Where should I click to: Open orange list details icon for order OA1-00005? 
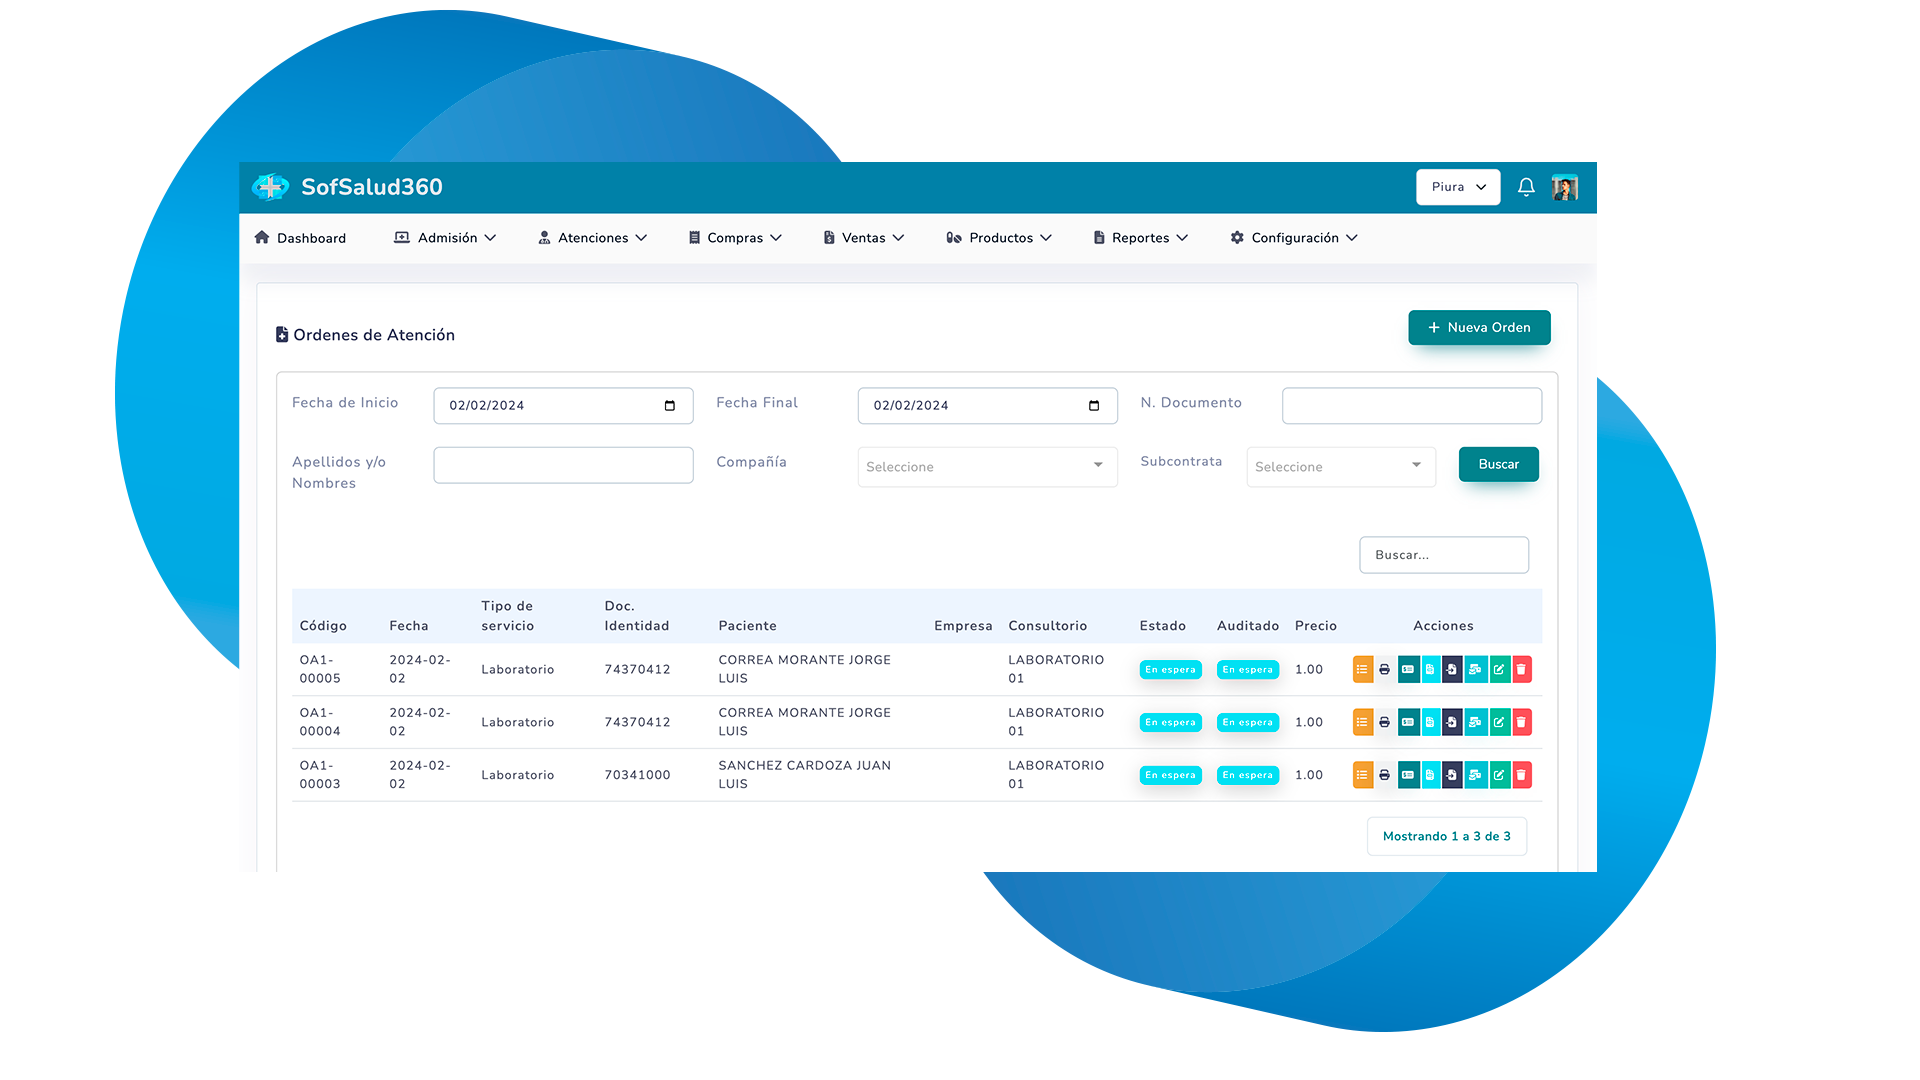pos(1363,669)
